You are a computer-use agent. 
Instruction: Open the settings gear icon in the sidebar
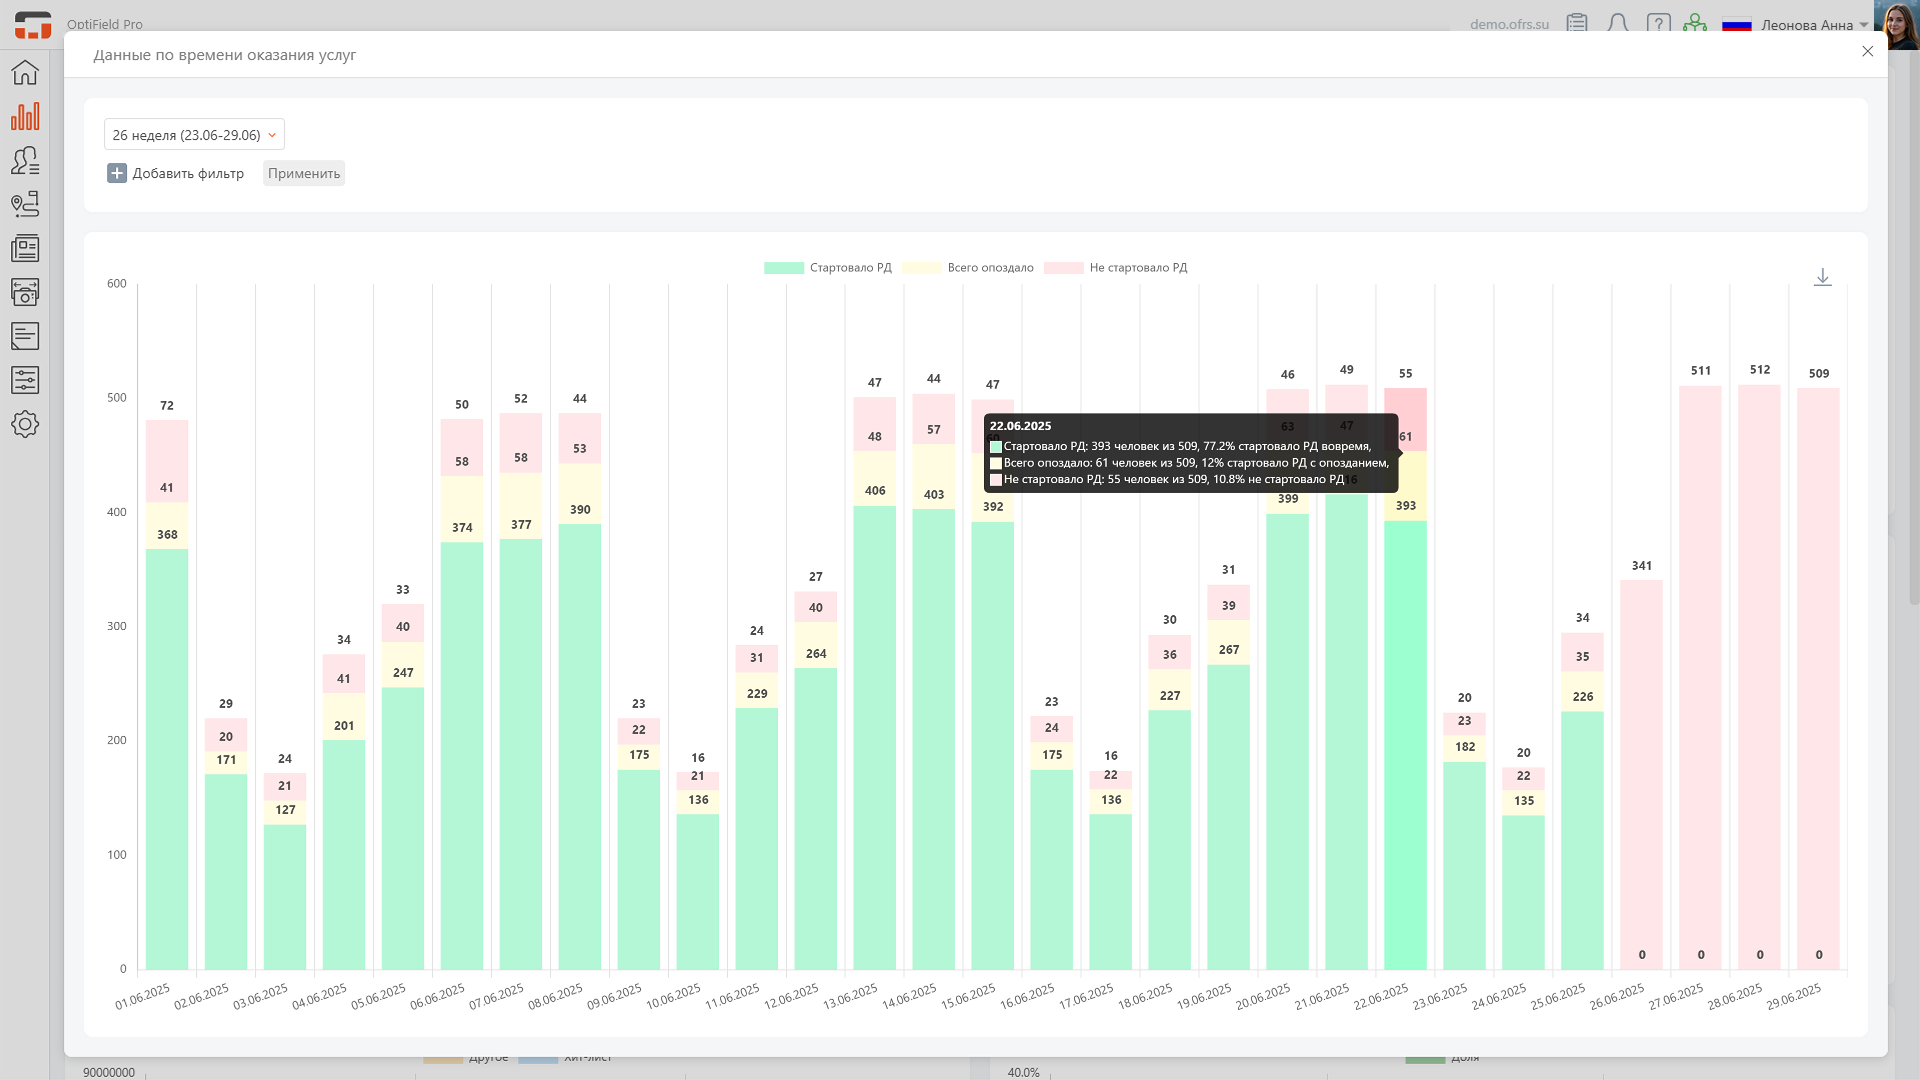click(x=25, y=424)
